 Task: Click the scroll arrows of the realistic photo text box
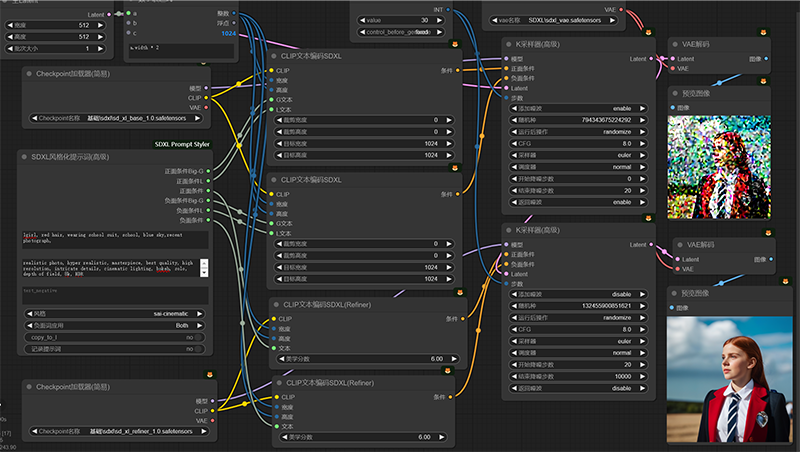coord(204,268)
